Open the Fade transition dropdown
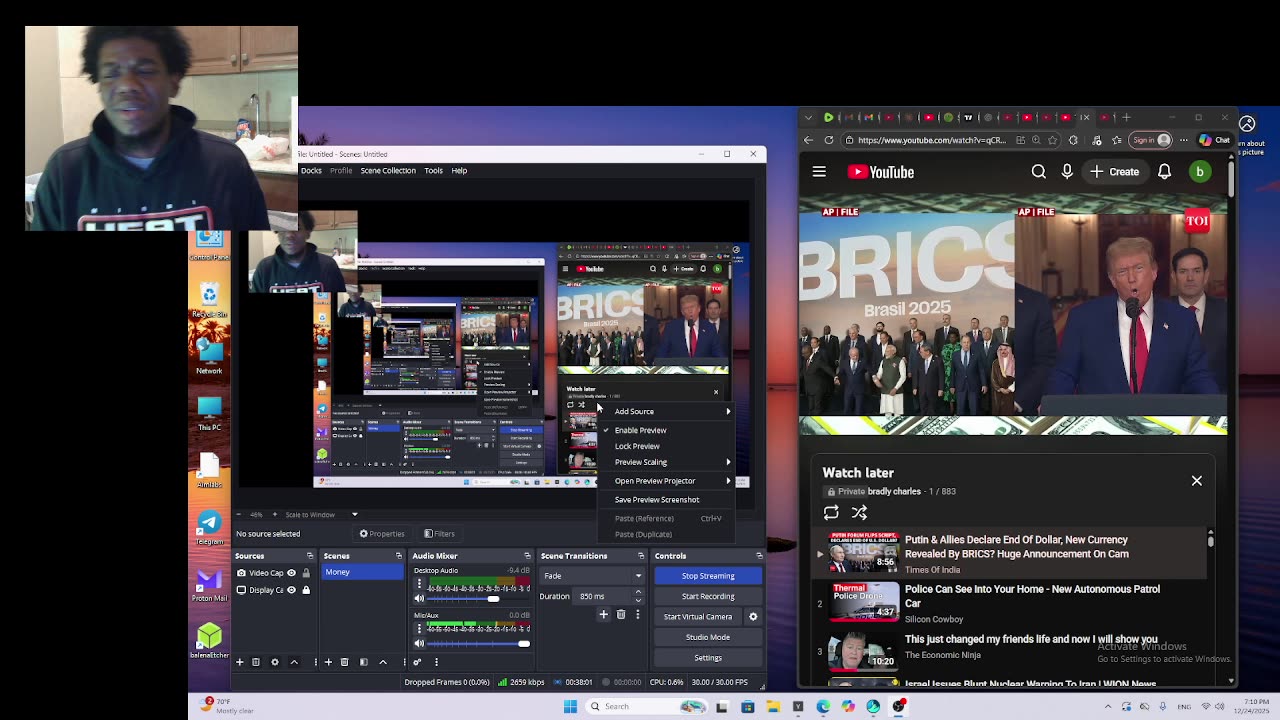Viewport: 1280px width, 720px height. tap(592, 576)
